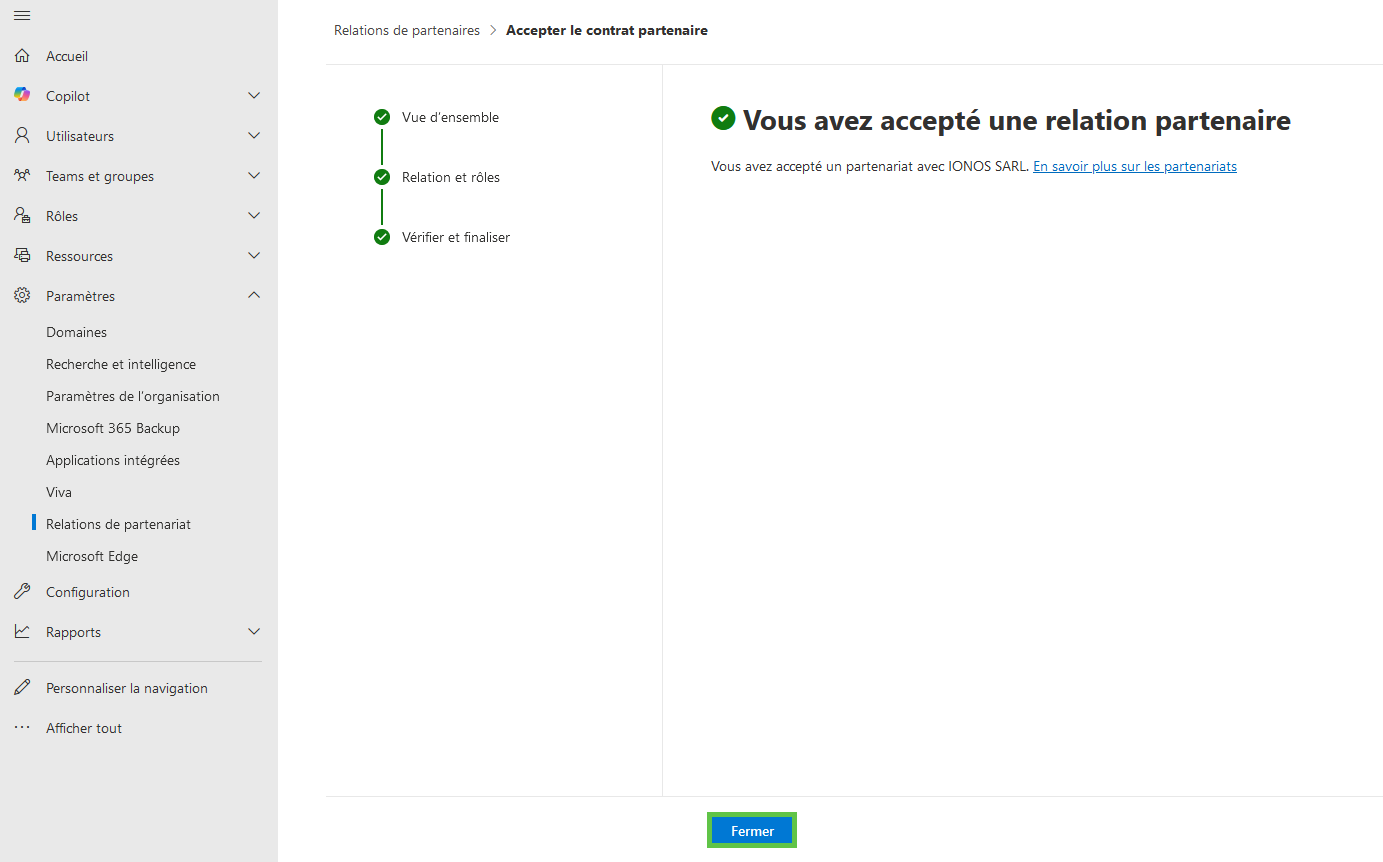Click the Paramètres gear icon

(22, 296)
